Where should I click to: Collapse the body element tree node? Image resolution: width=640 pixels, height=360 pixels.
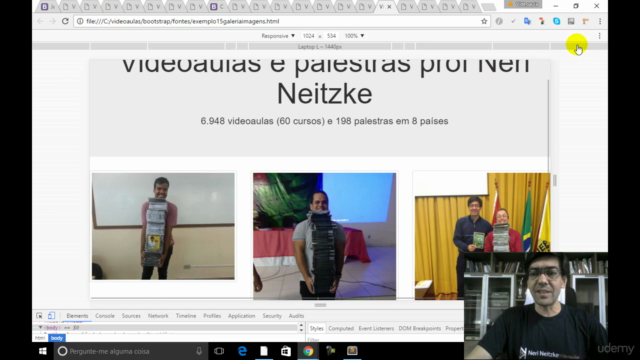point(40,327)
